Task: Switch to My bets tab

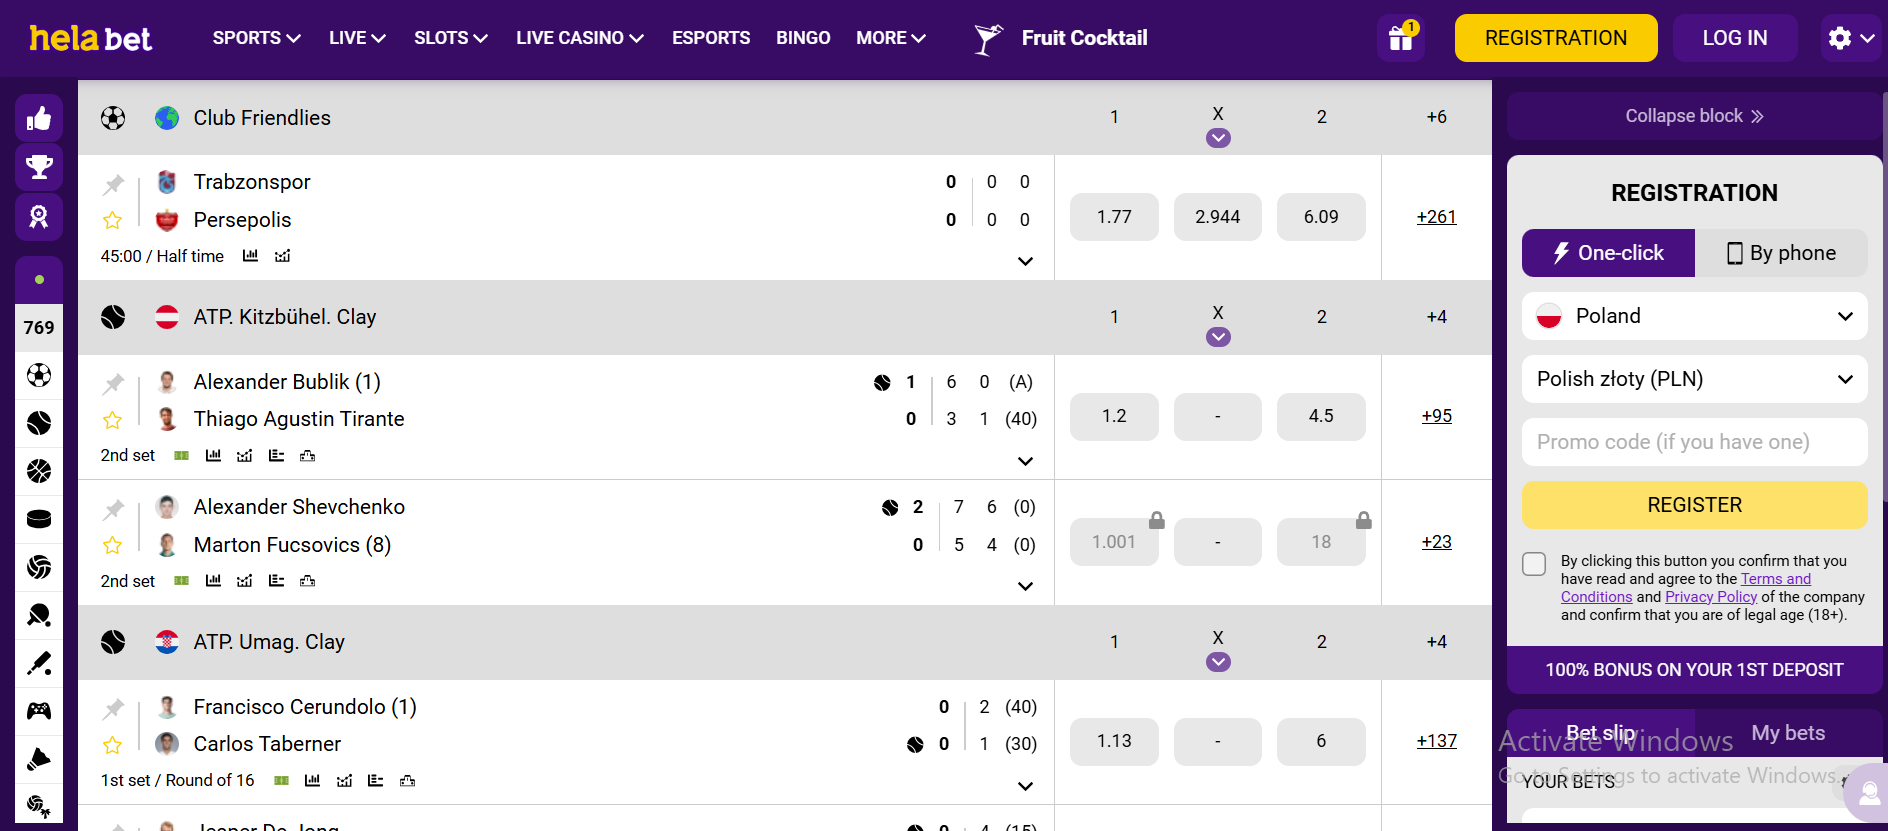Action: 1788,733
